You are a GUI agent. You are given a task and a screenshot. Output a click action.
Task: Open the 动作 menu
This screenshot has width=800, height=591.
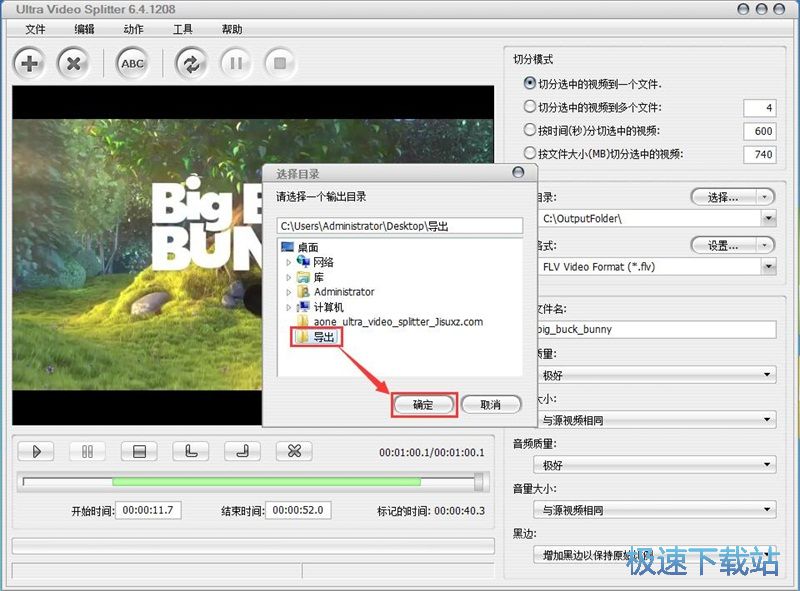click(x=133, y=29)
